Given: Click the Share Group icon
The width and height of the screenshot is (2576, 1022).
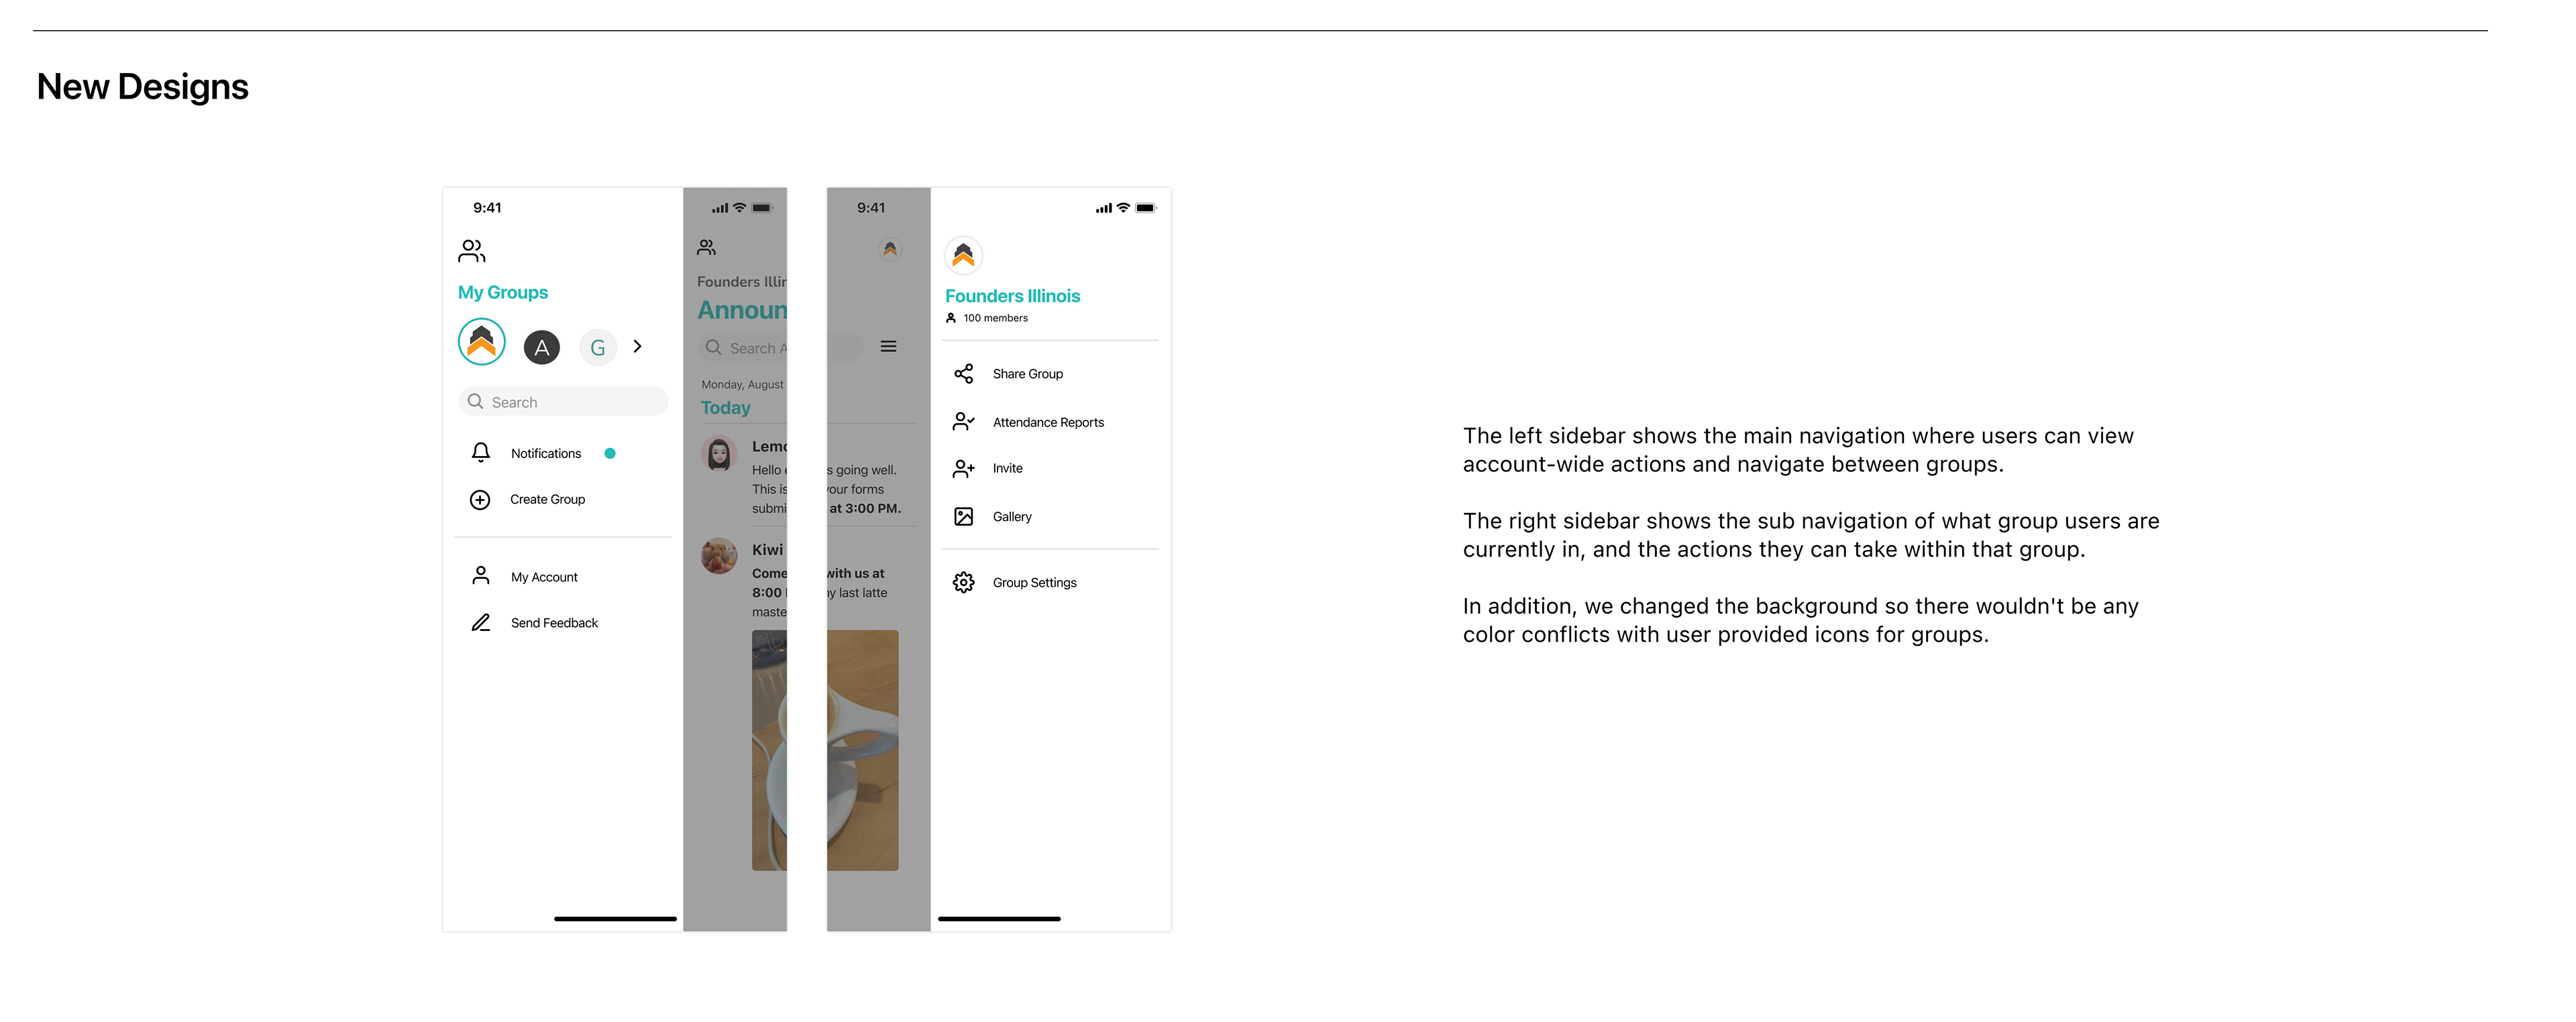Looking at the screenshot, I should click(x=964, y=374).
